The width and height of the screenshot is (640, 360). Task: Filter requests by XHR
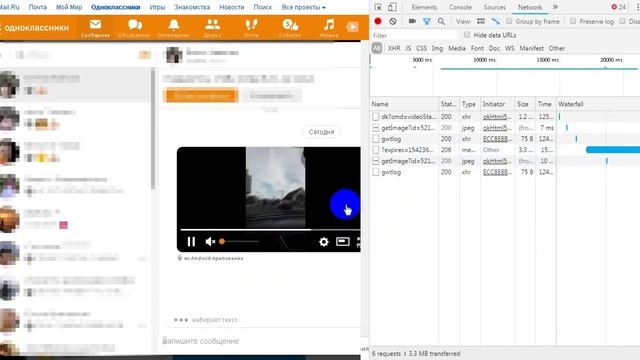(394, 48)
